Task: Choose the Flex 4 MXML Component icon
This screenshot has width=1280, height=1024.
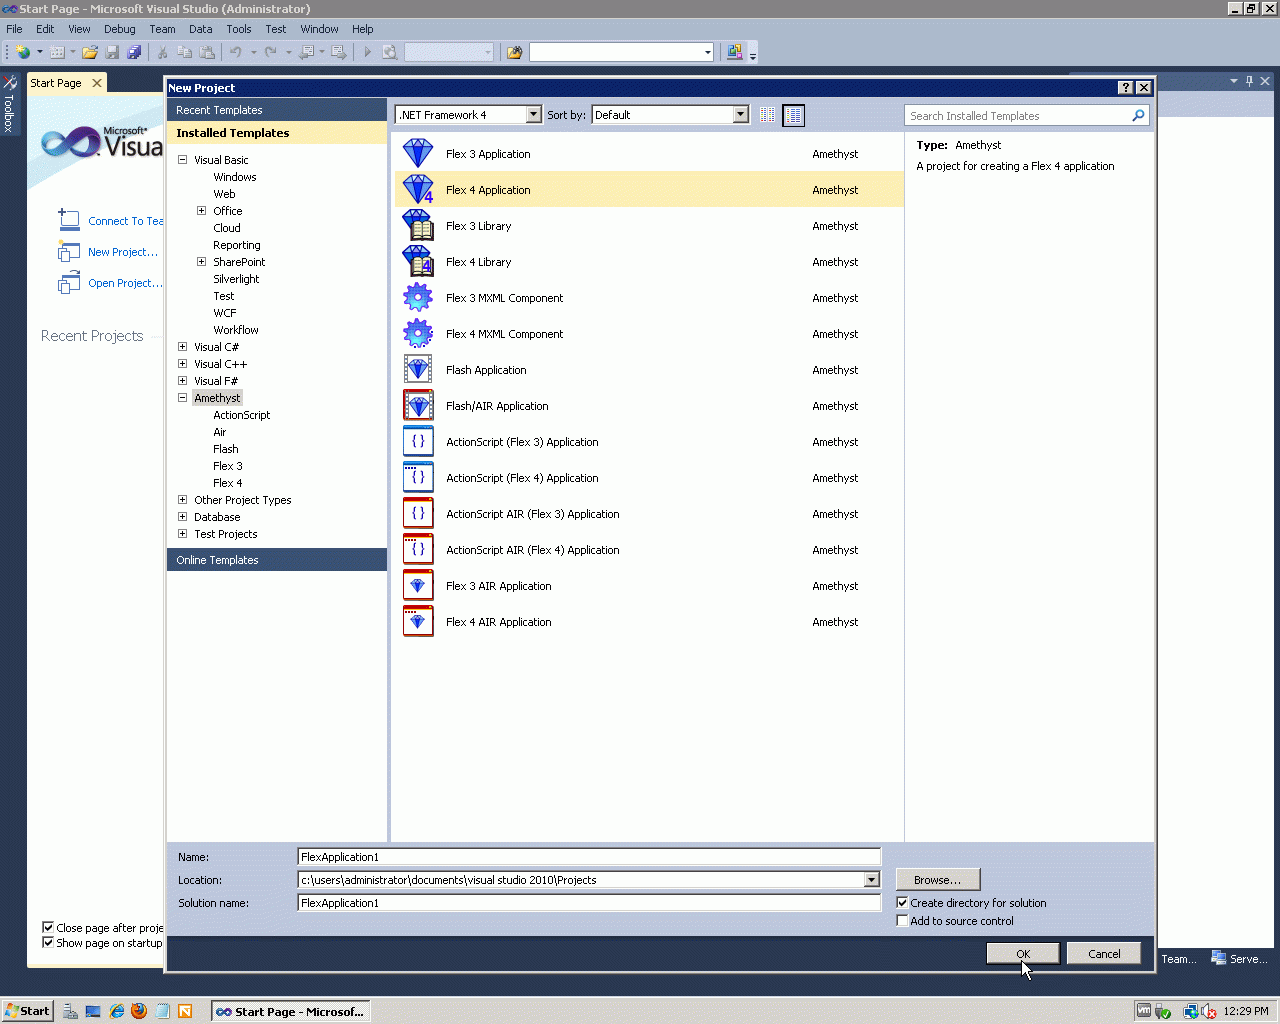Action: point(418,334)
